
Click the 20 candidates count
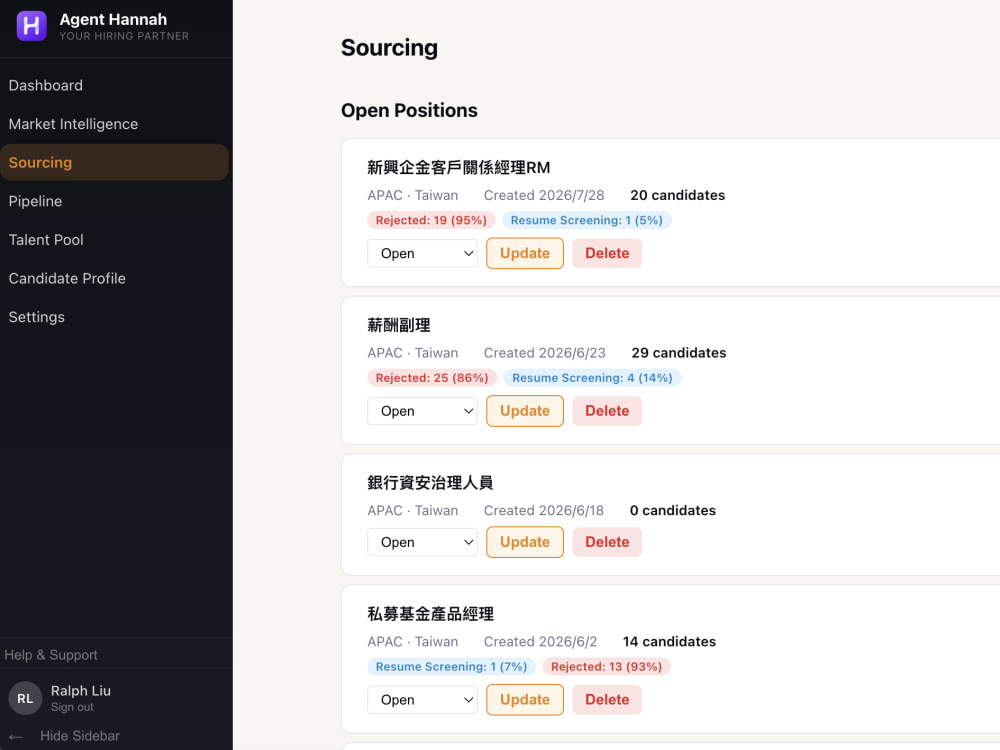coord(677,195)
